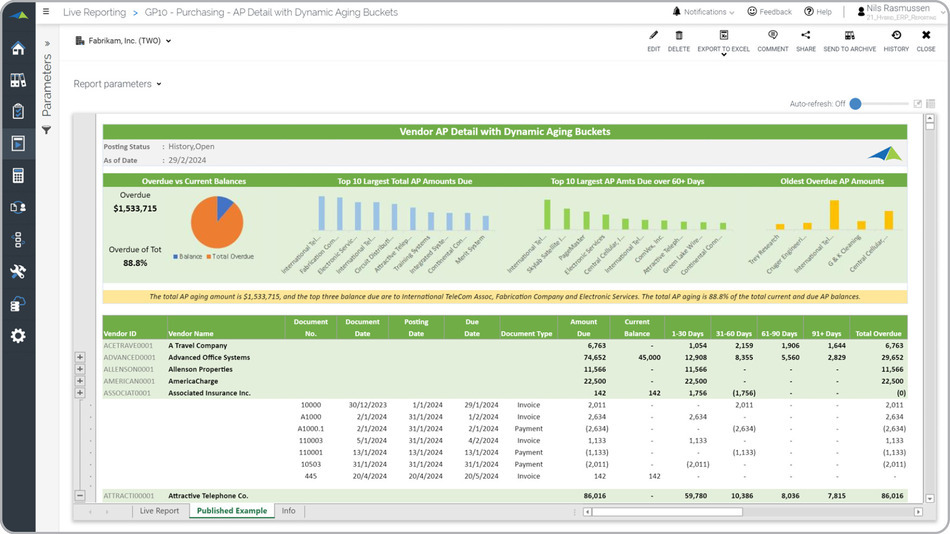Collapse the group beside Attractive Telephone Co.

point(80,496)
